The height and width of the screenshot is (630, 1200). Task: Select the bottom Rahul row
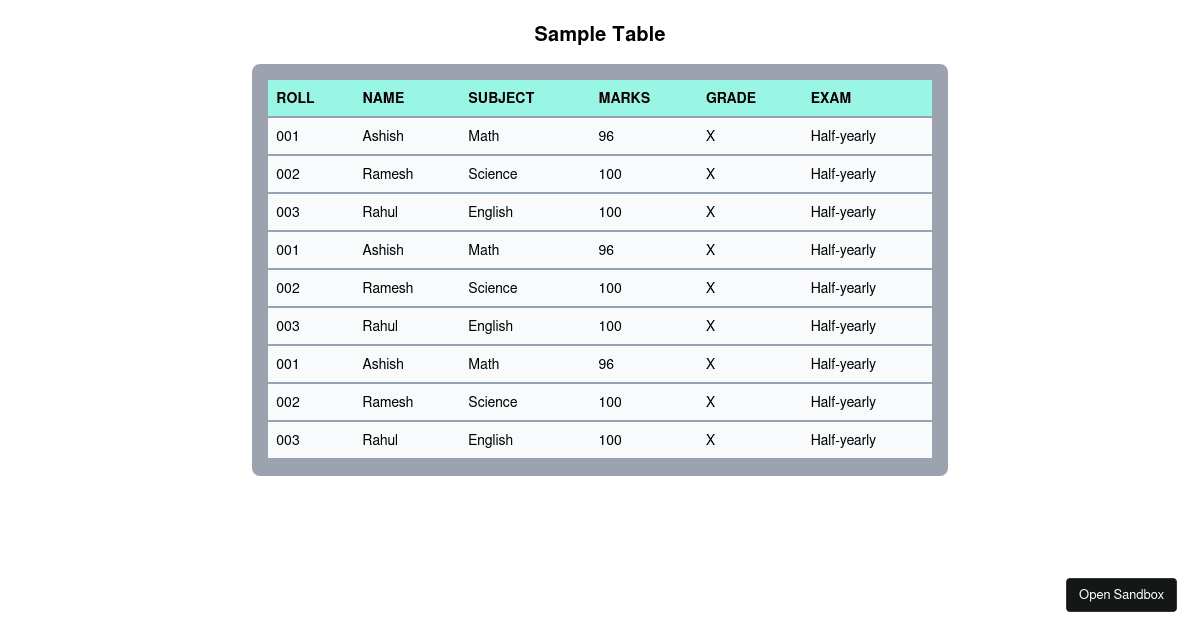(x=380, y=440)
